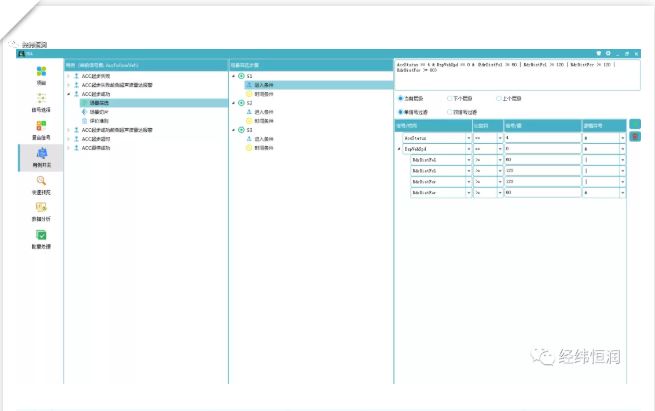
Task: Click the value field in the last table row
Action: 543,193
